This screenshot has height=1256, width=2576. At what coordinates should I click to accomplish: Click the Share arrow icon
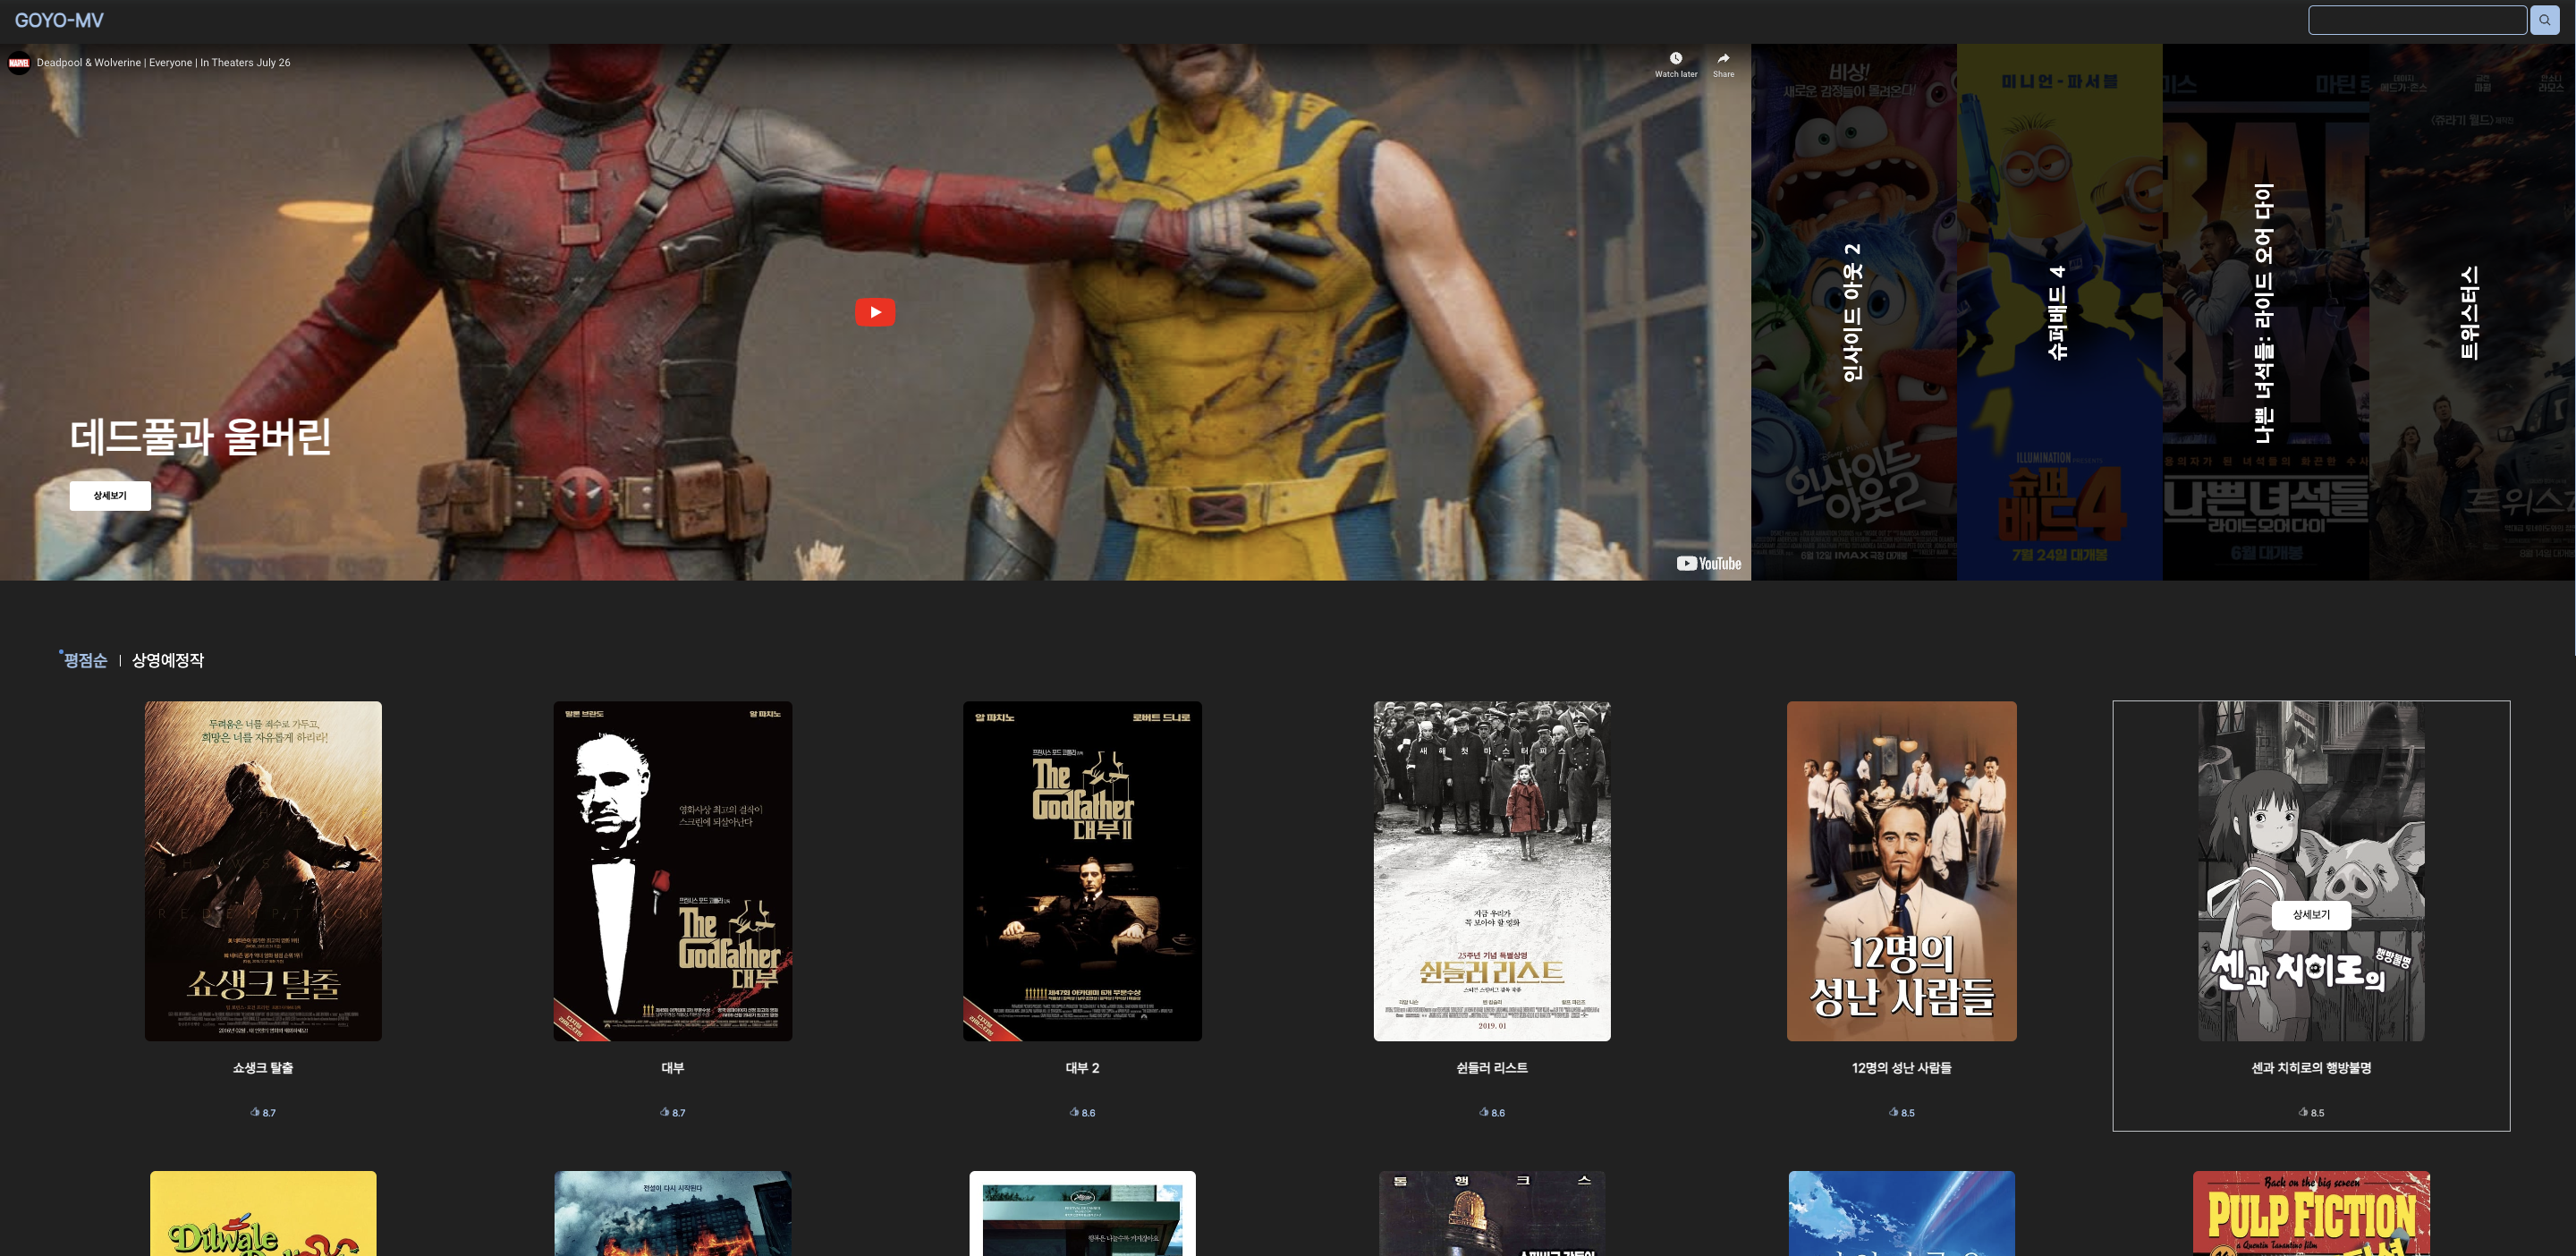(1723, 59)
